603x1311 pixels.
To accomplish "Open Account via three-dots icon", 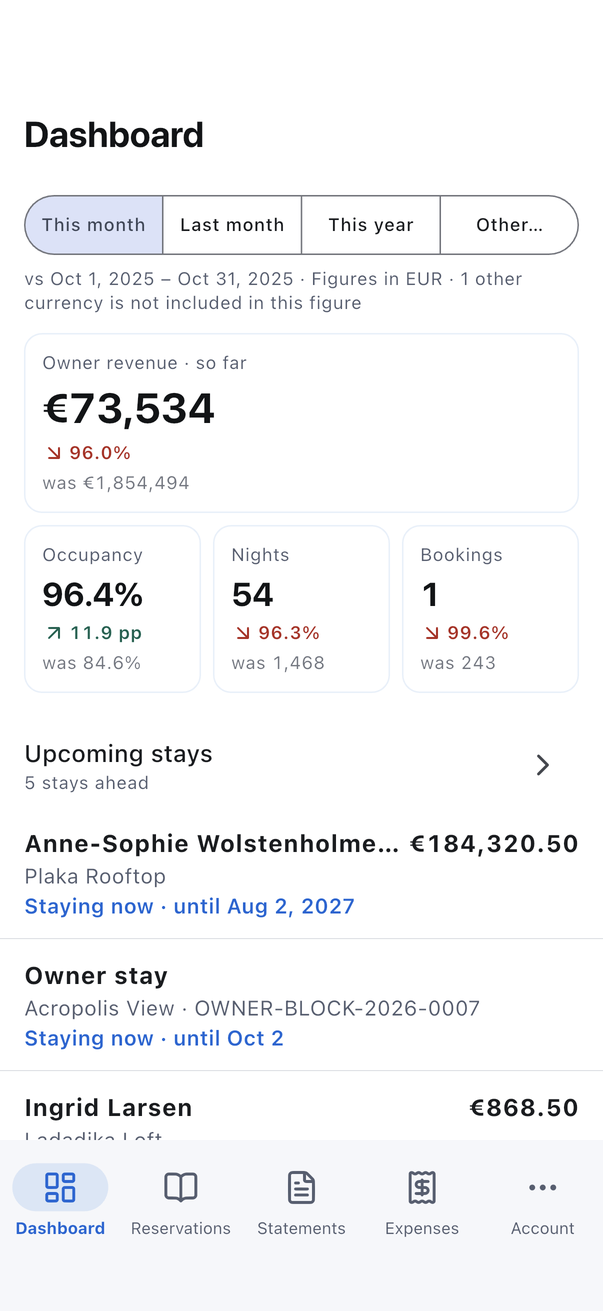I will (543, 1187).
